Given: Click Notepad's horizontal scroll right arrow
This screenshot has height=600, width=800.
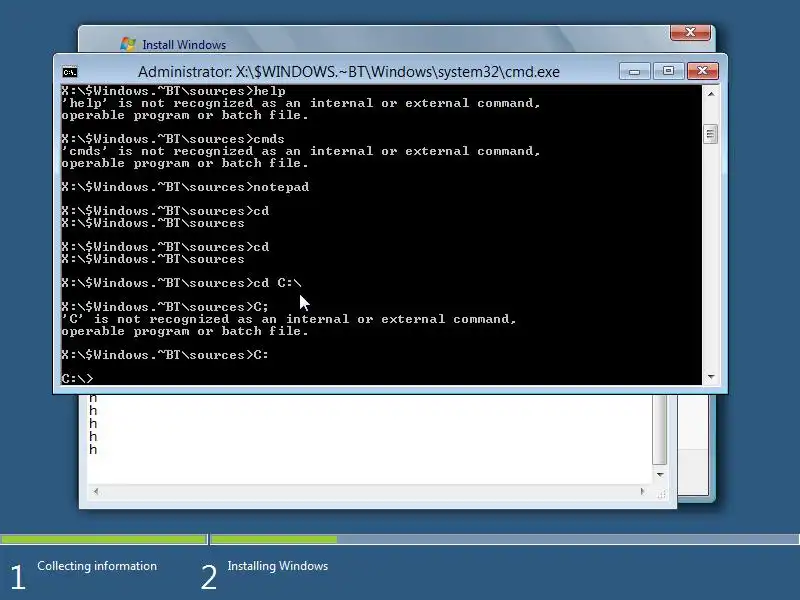Looking at the screenshot, I should point(642,491).
